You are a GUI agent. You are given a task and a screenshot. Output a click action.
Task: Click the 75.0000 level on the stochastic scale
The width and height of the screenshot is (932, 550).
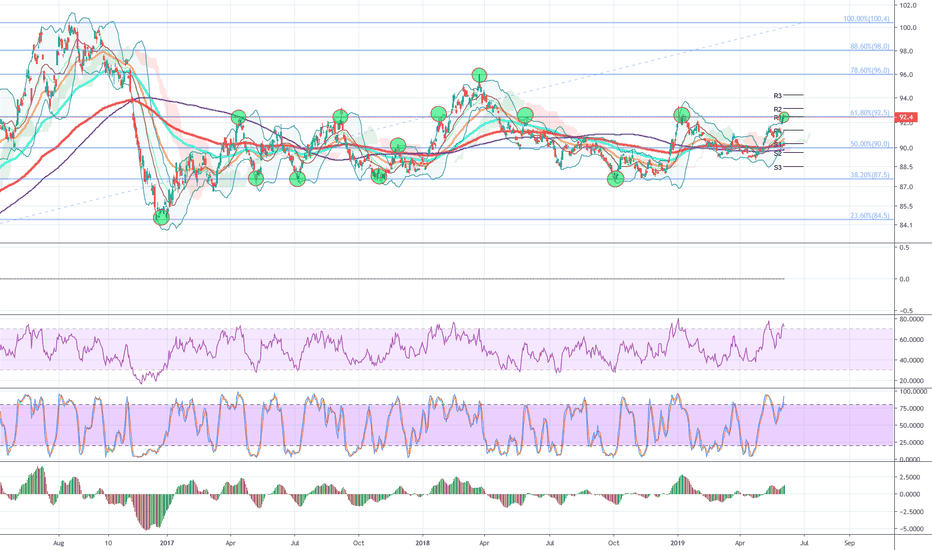(911, 408)
